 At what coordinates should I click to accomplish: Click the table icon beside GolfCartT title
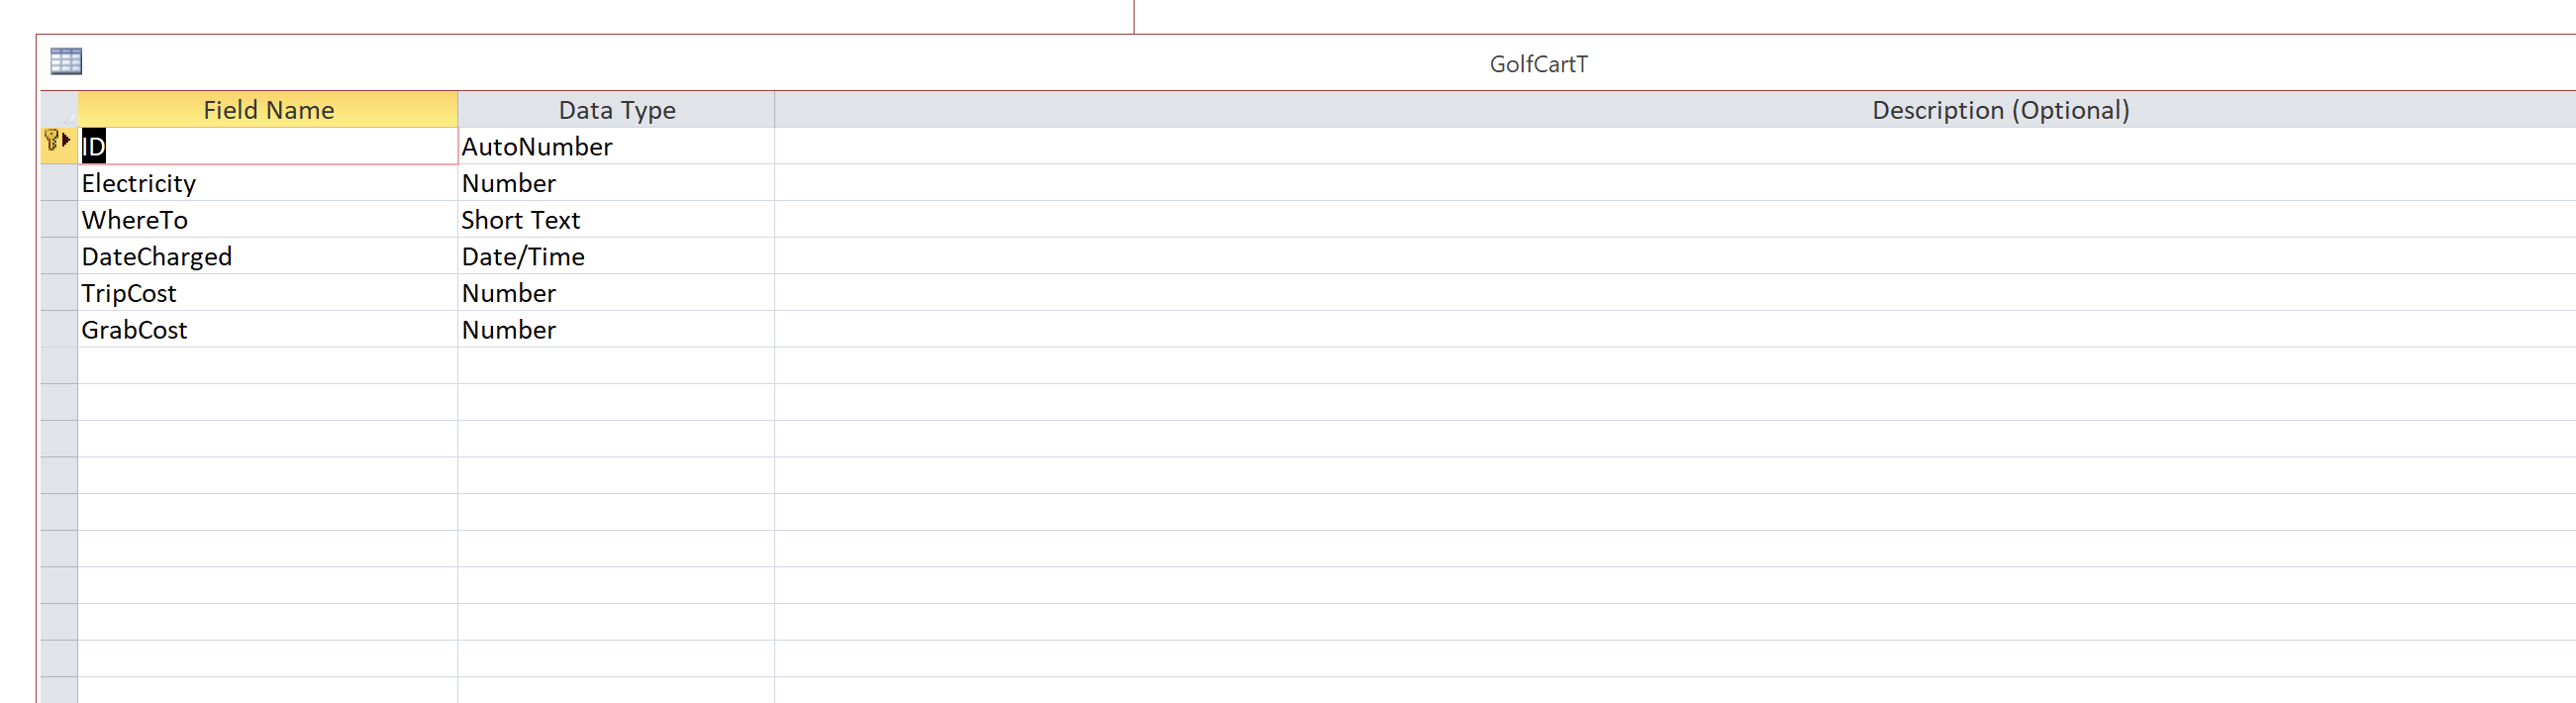click(x=66, y=62)
